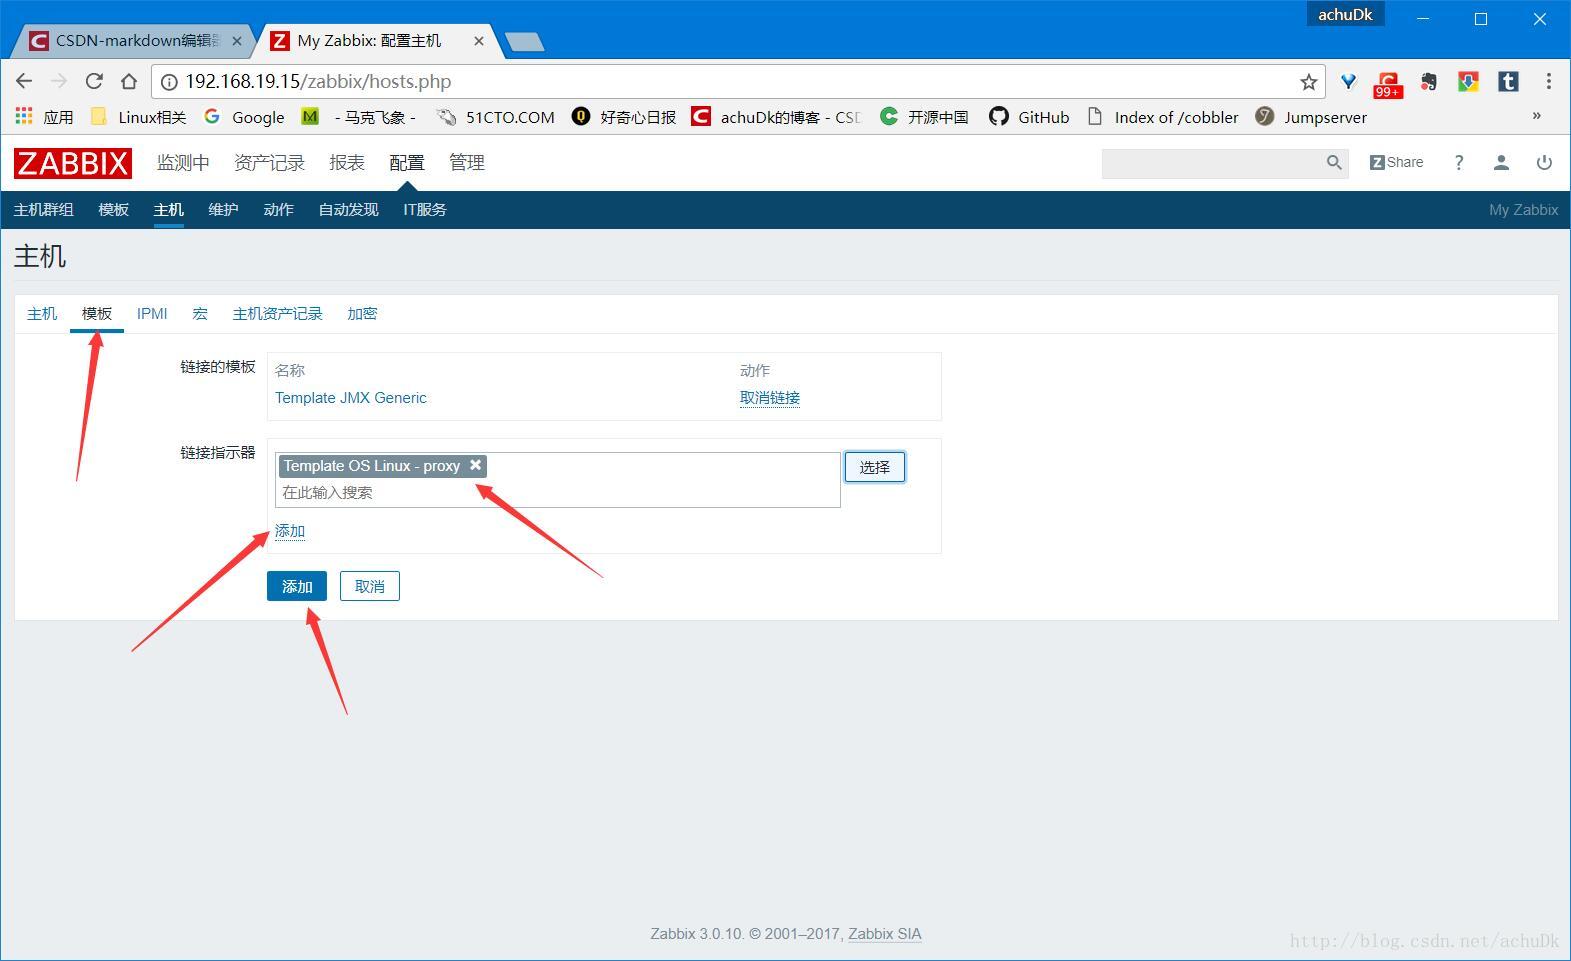Go to browser home page icon

[x=129, y=81]
